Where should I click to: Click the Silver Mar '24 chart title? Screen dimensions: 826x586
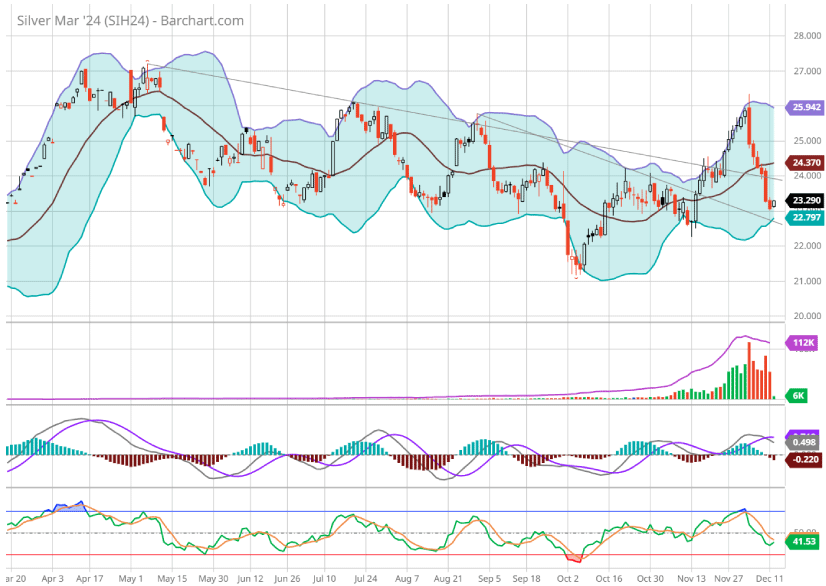tap(130, 20)
